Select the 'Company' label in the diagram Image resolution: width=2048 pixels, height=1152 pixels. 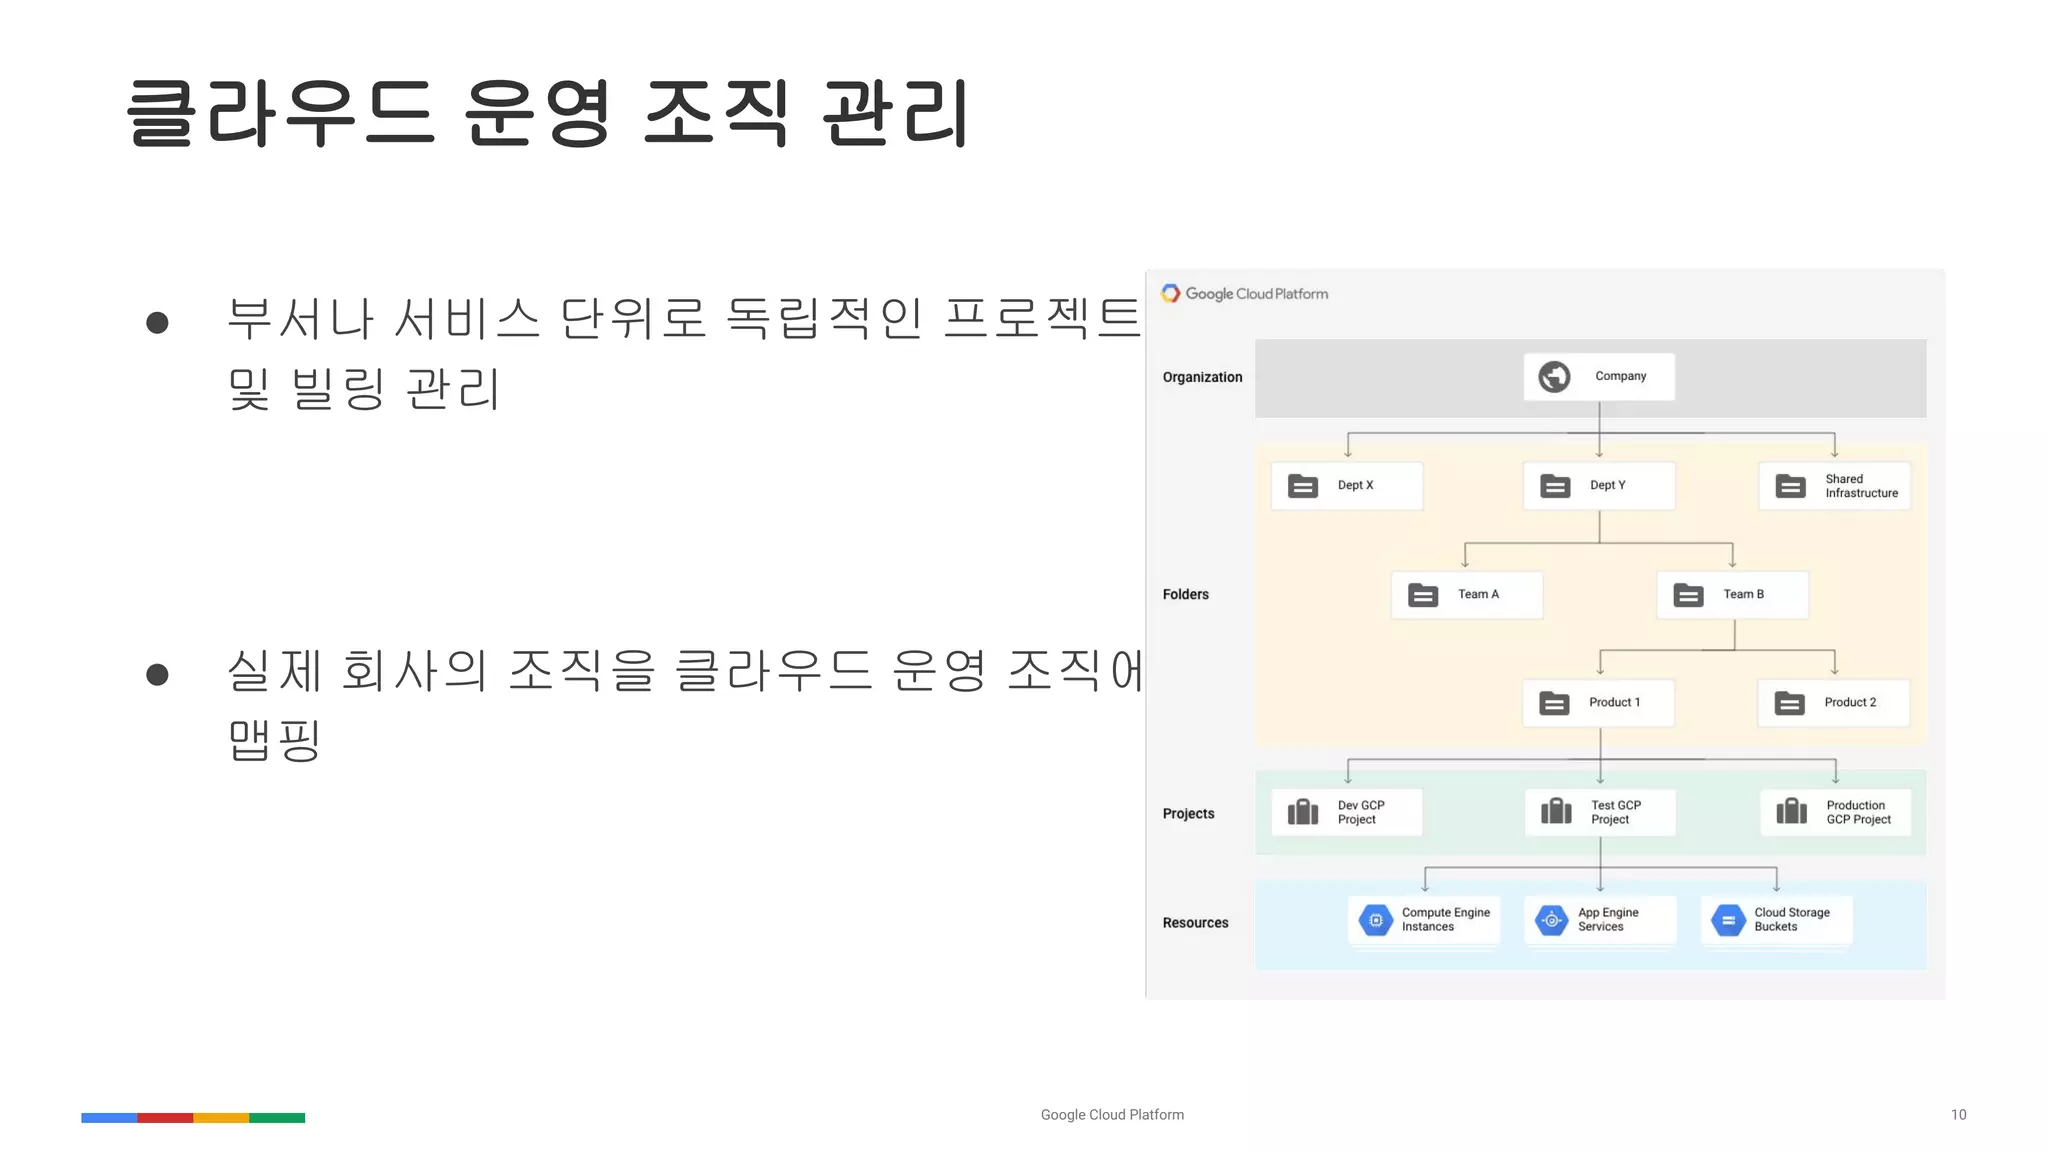coord(1620,376)
